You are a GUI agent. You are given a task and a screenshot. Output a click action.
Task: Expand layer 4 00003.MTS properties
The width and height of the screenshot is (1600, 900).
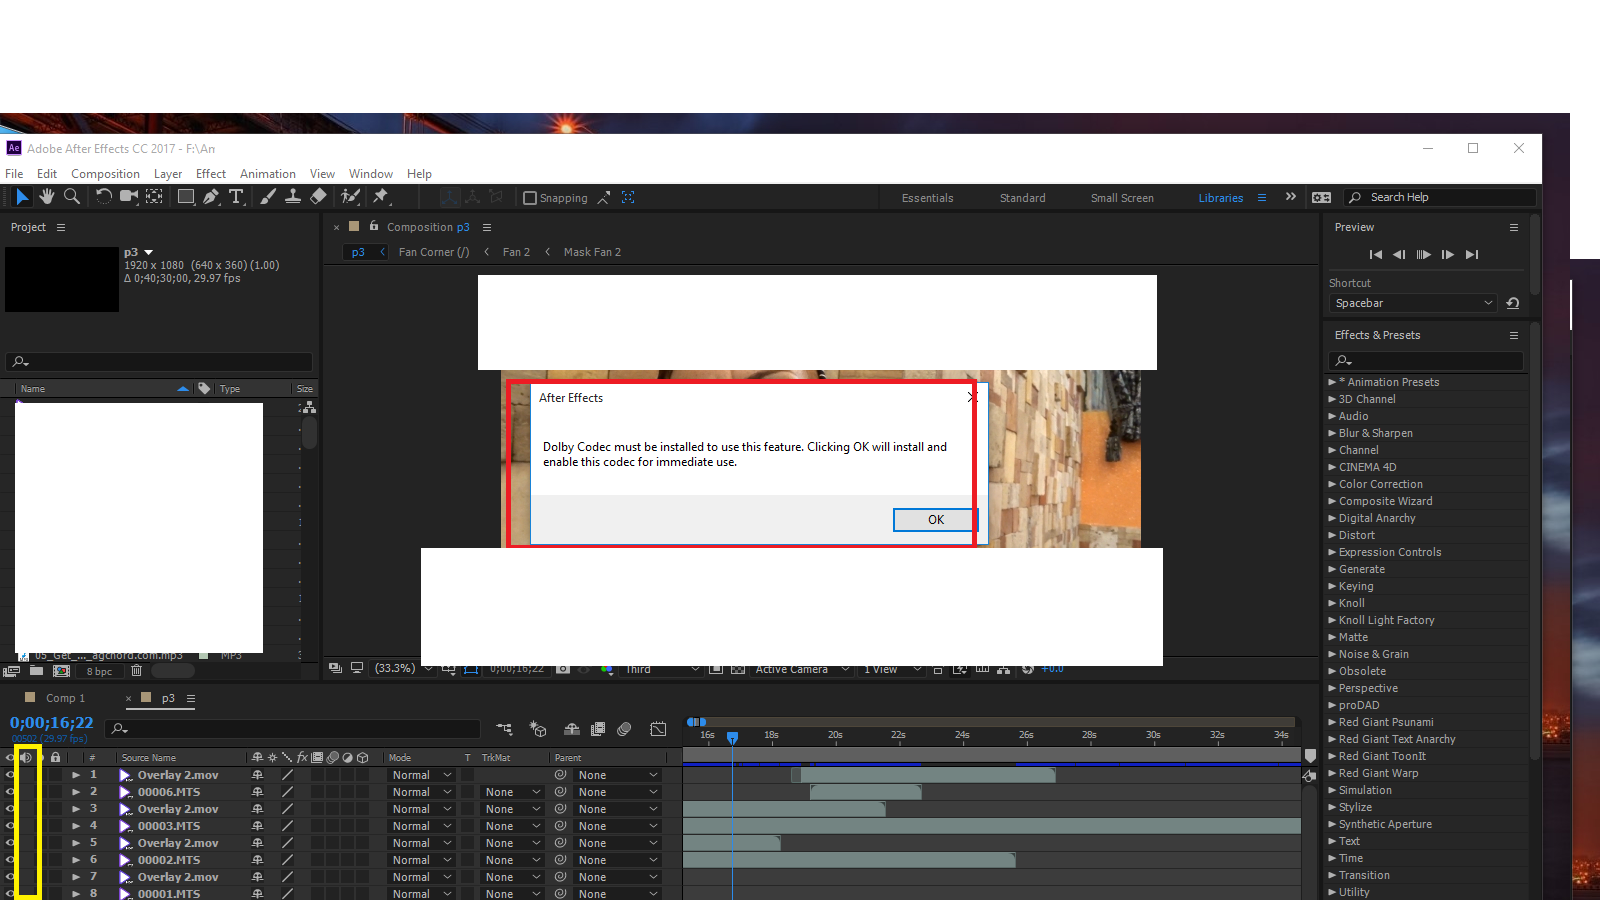click(76, 826)
